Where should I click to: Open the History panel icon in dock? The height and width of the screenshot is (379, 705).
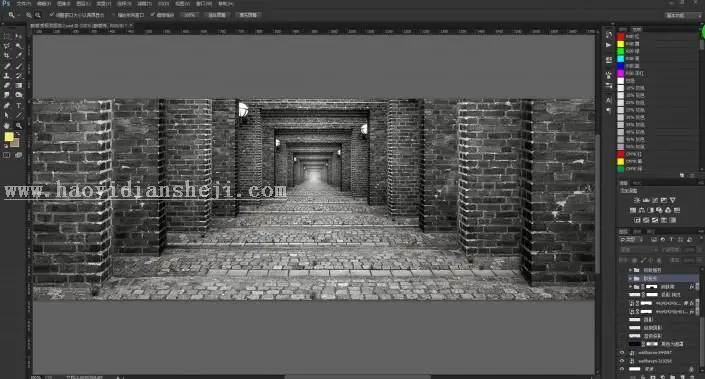tap(609, 35)
